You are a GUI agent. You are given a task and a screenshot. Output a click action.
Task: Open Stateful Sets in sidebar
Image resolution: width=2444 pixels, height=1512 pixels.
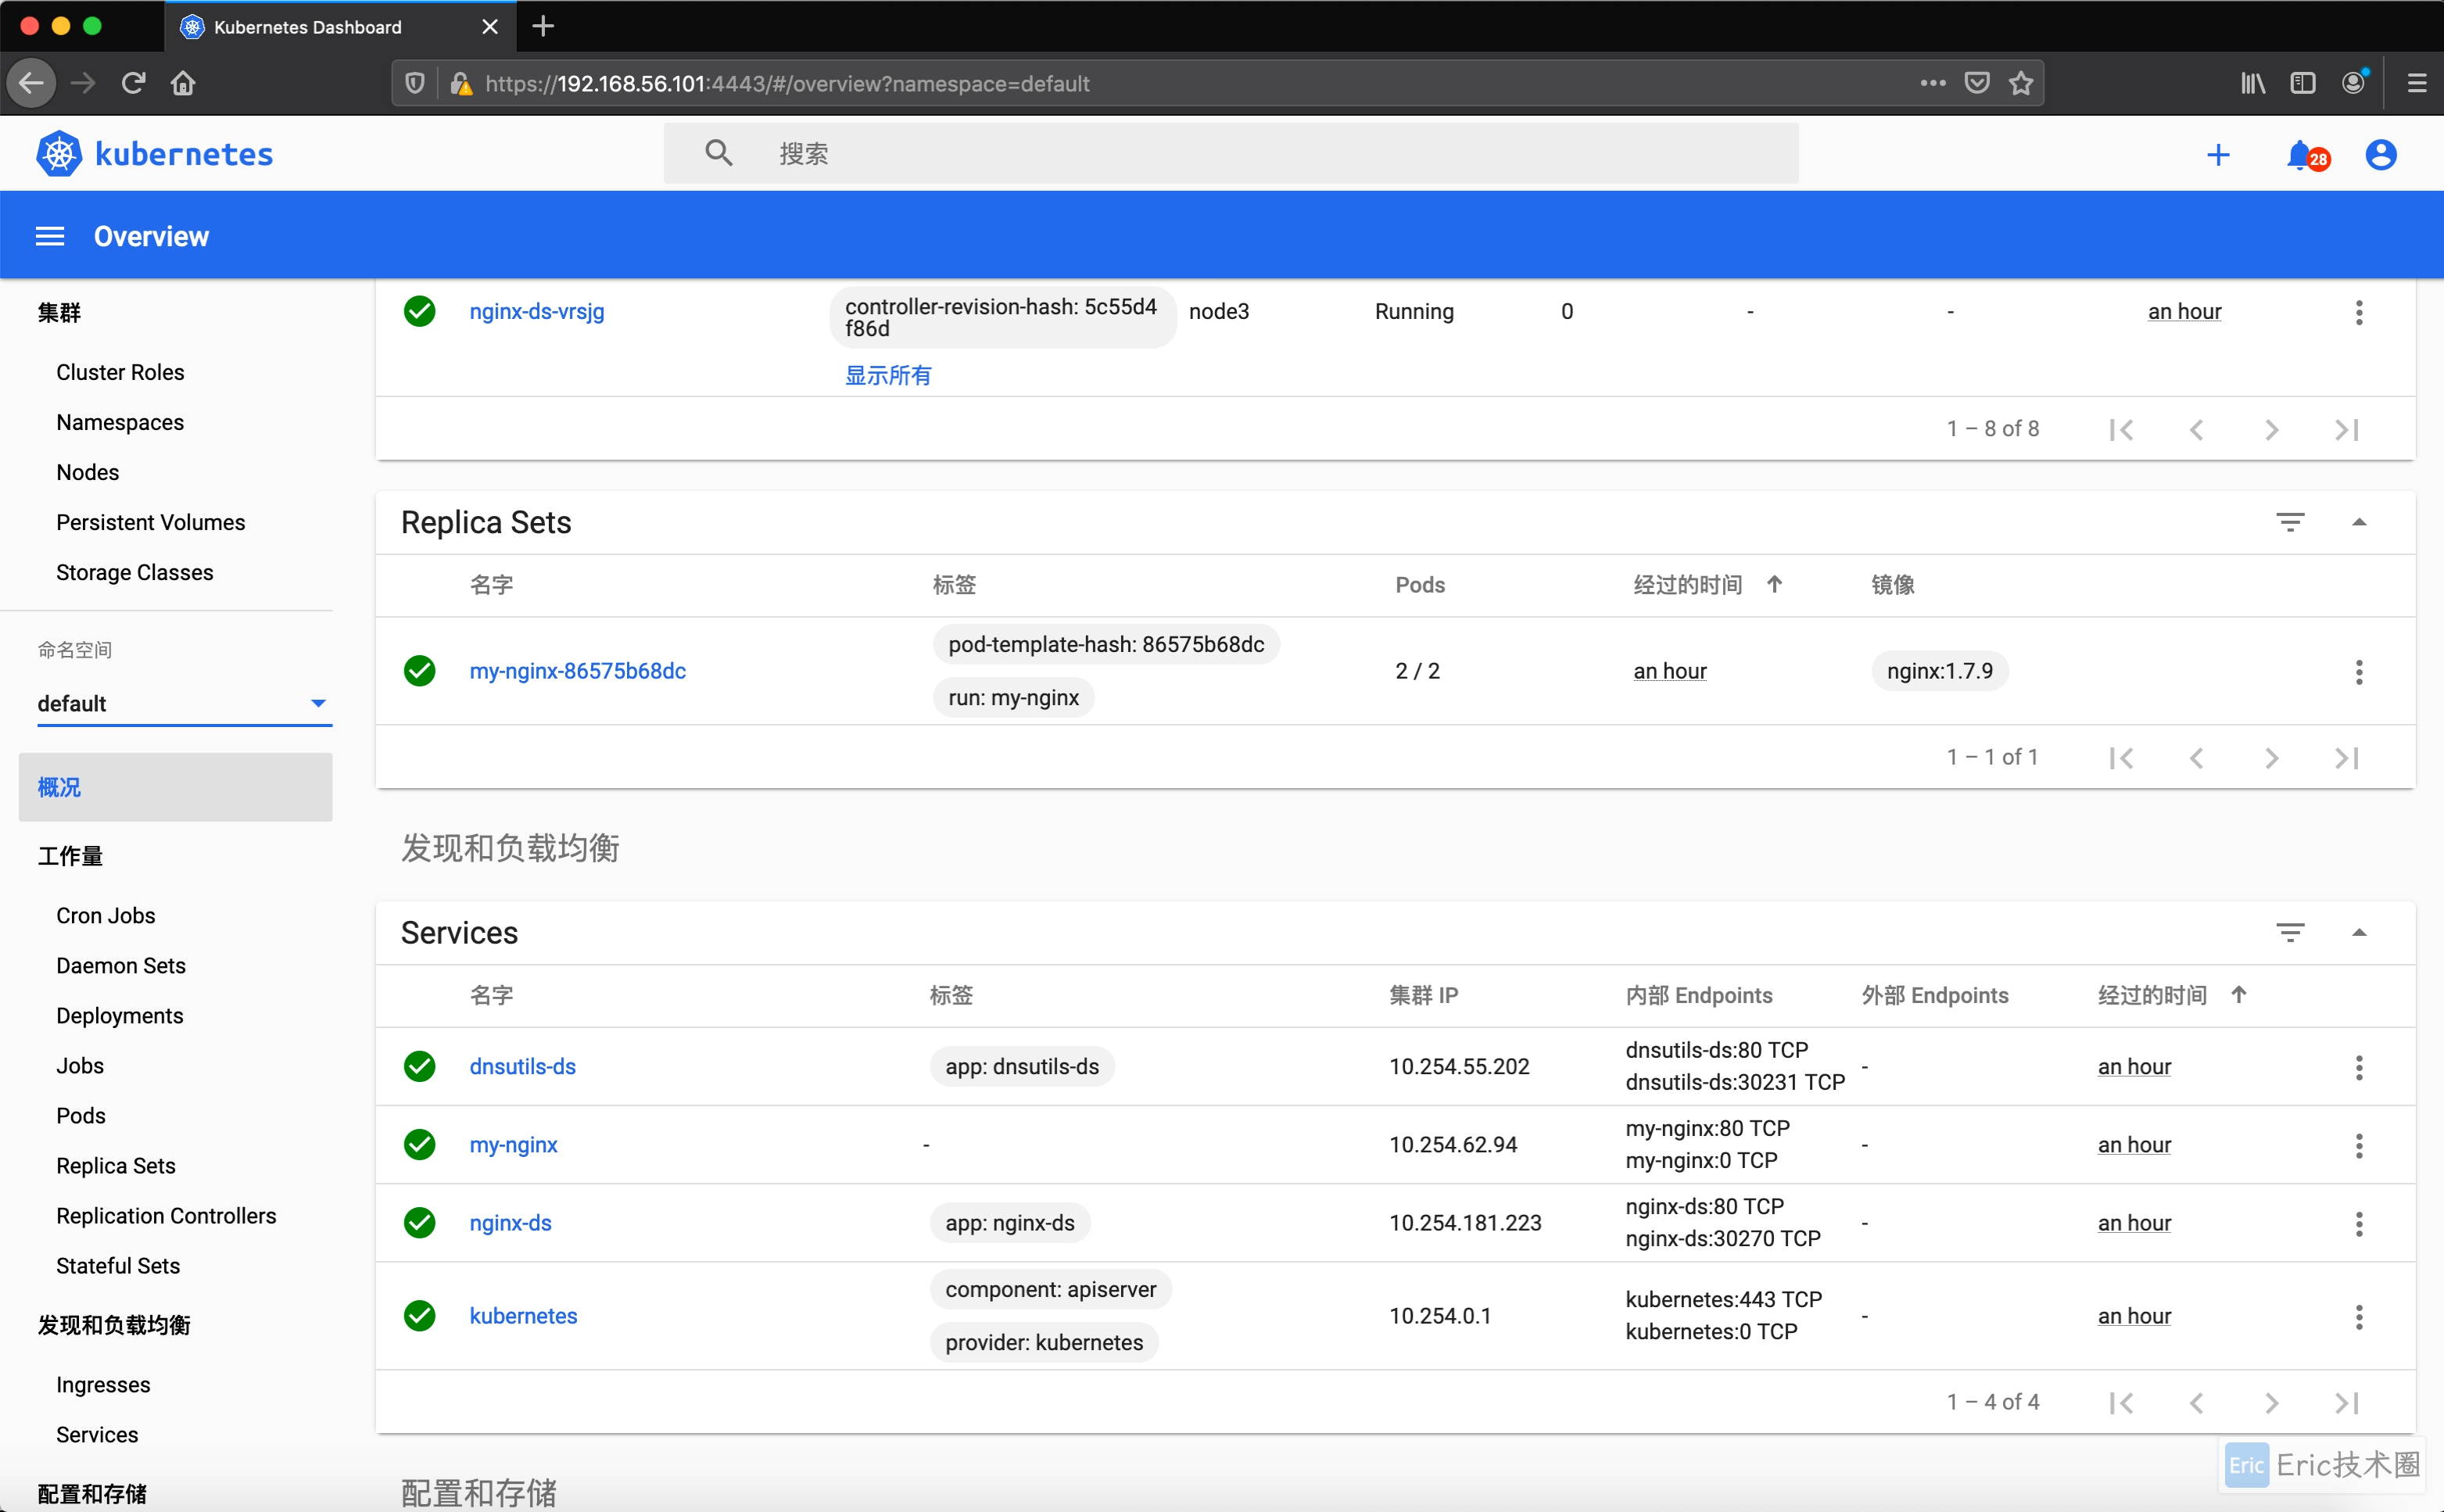click(x=118, y=1265)
